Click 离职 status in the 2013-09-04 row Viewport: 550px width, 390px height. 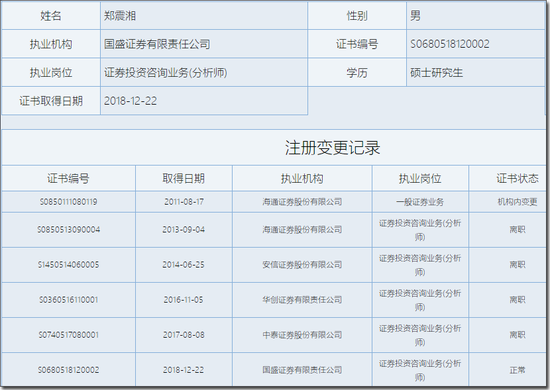click(517, 230)
